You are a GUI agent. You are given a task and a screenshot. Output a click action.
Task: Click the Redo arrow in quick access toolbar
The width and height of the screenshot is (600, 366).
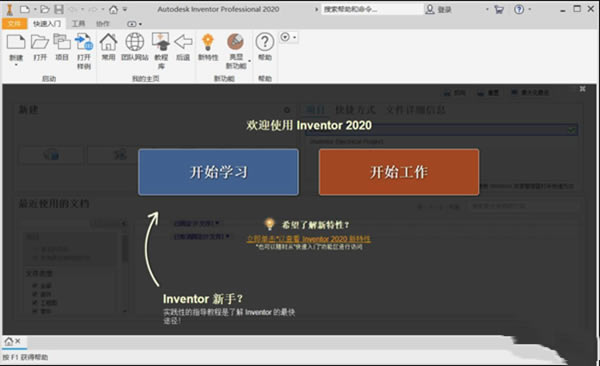click(x=94, y=9)
